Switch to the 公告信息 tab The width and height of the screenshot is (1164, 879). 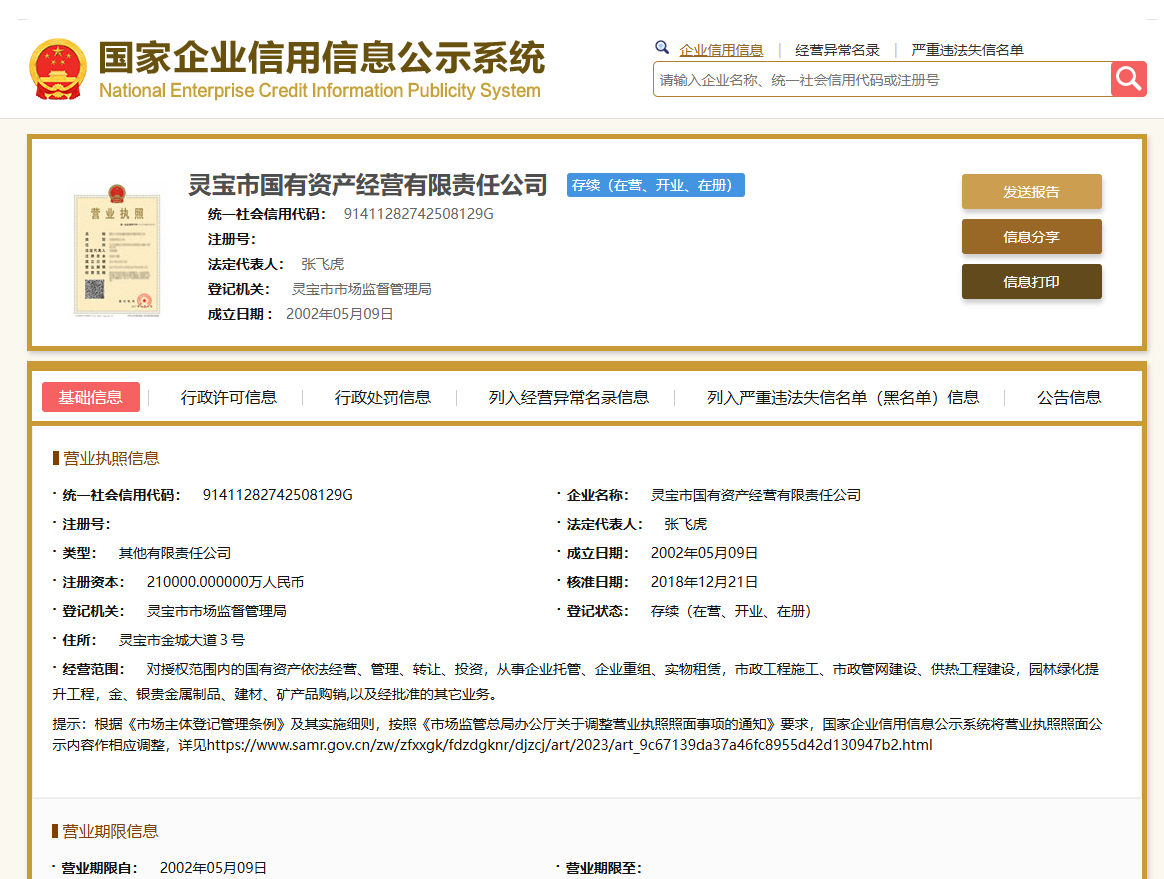pos(1069,397)
